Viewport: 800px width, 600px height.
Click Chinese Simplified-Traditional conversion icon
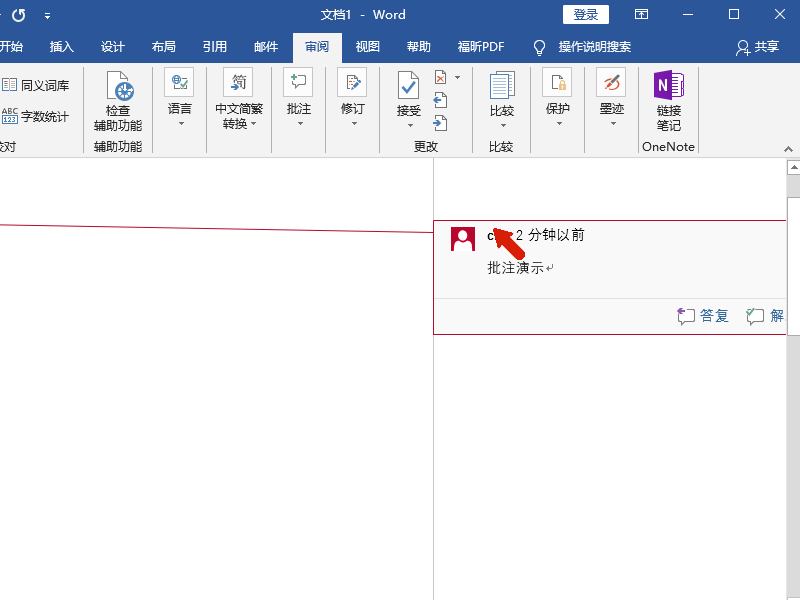[x=238, y=82]
